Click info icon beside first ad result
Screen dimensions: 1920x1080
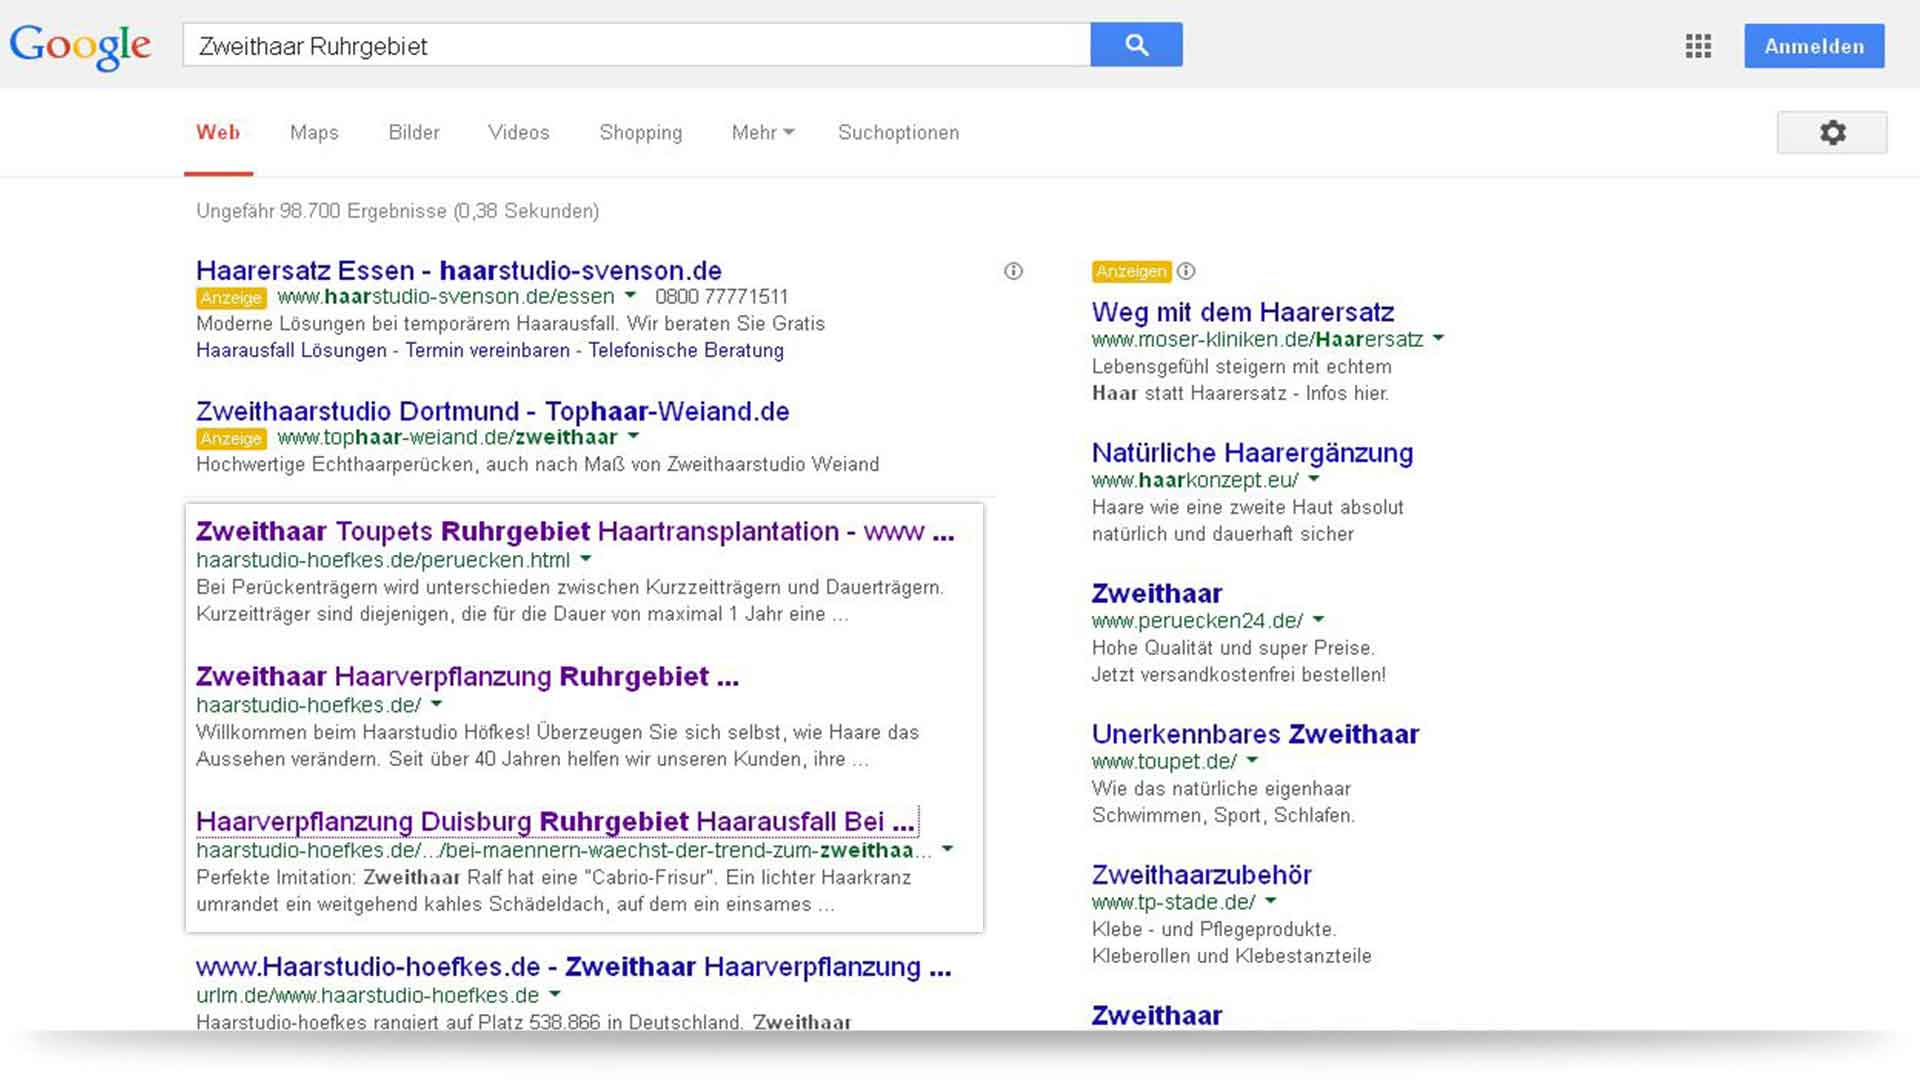tap(1013, 271)
